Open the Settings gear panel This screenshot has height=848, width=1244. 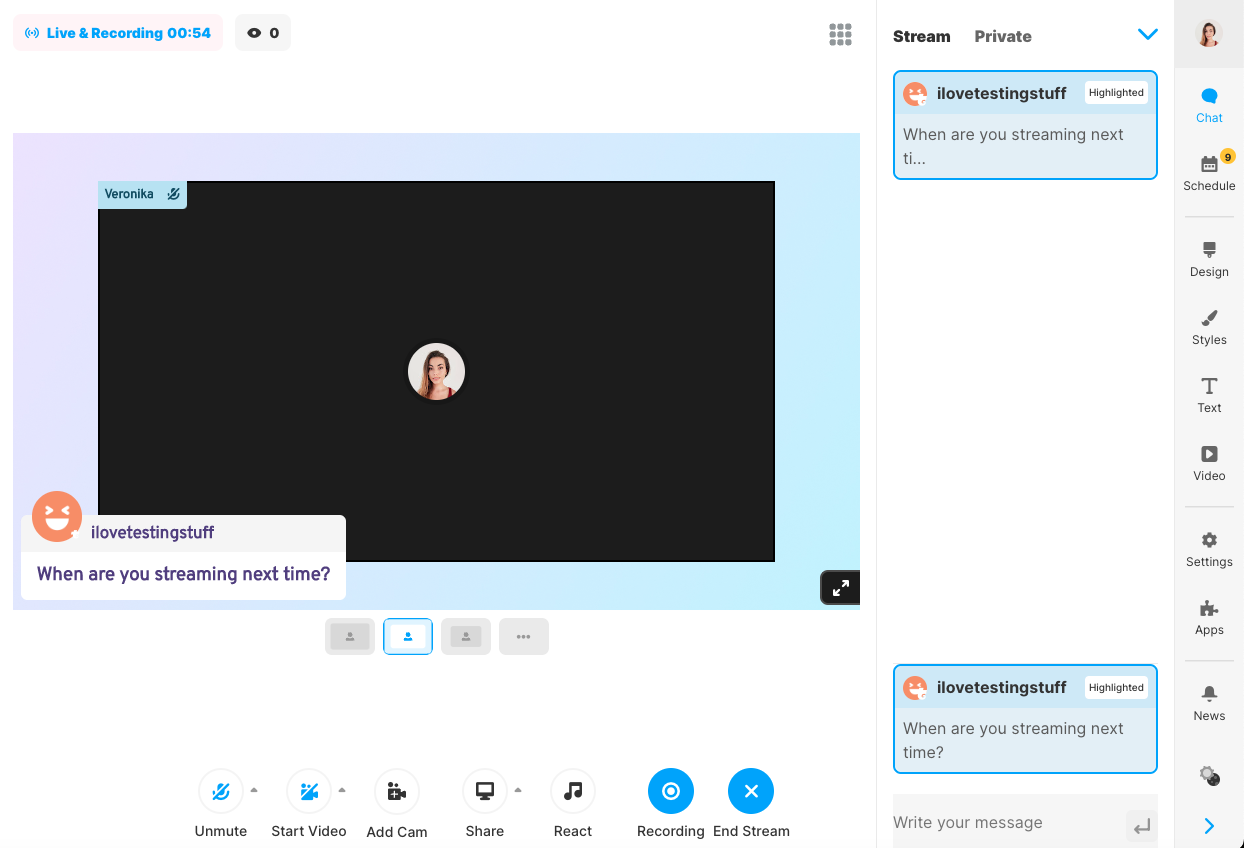point(1209,549)
